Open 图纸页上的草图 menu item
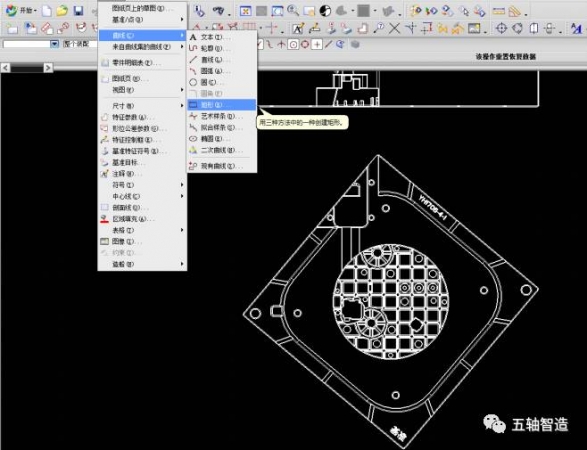This screenshot has height=450, width=587. tap(142, 8)
